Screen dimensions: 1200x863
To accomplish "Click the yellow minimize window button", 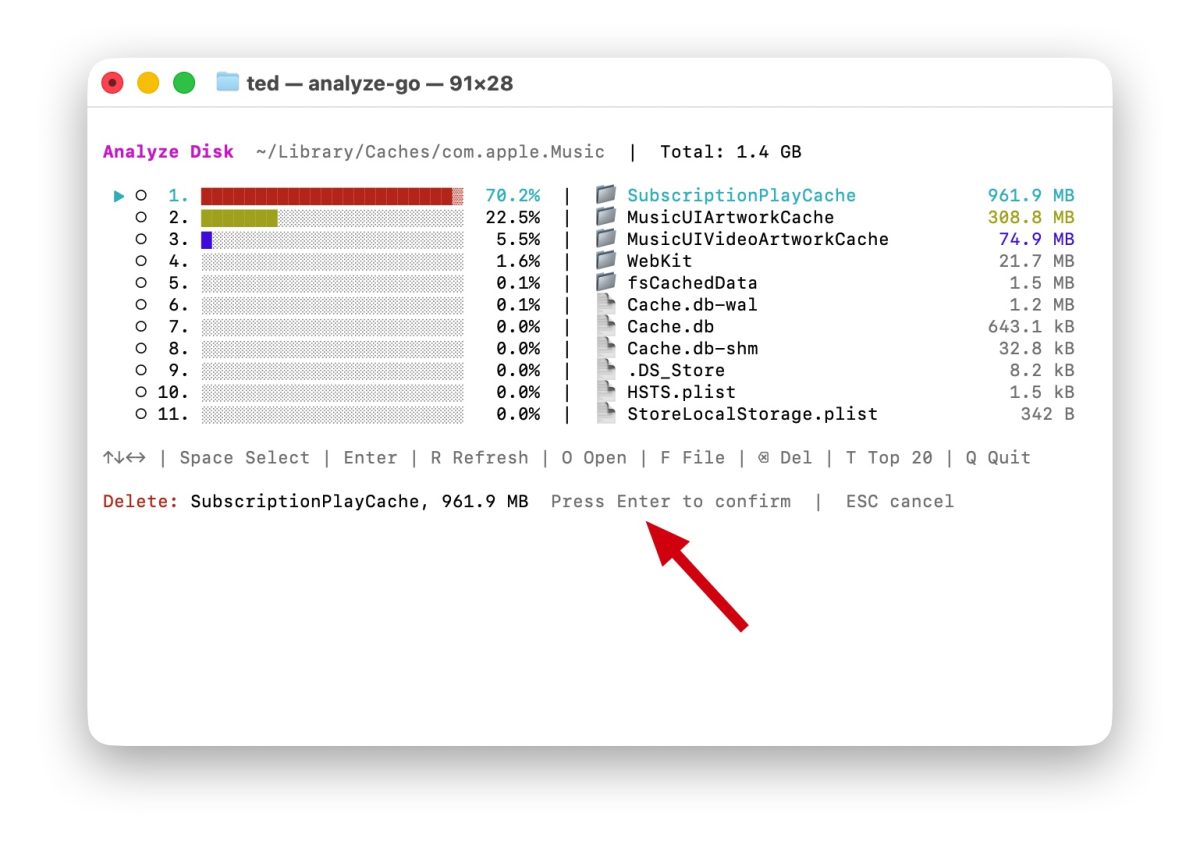I will (148, 83).
